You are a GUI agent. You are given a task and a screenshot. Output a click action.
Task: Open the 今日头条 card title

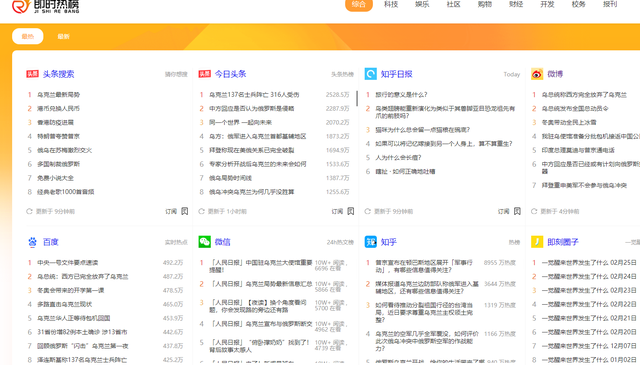pyautogui.click(x=231, y=74)
